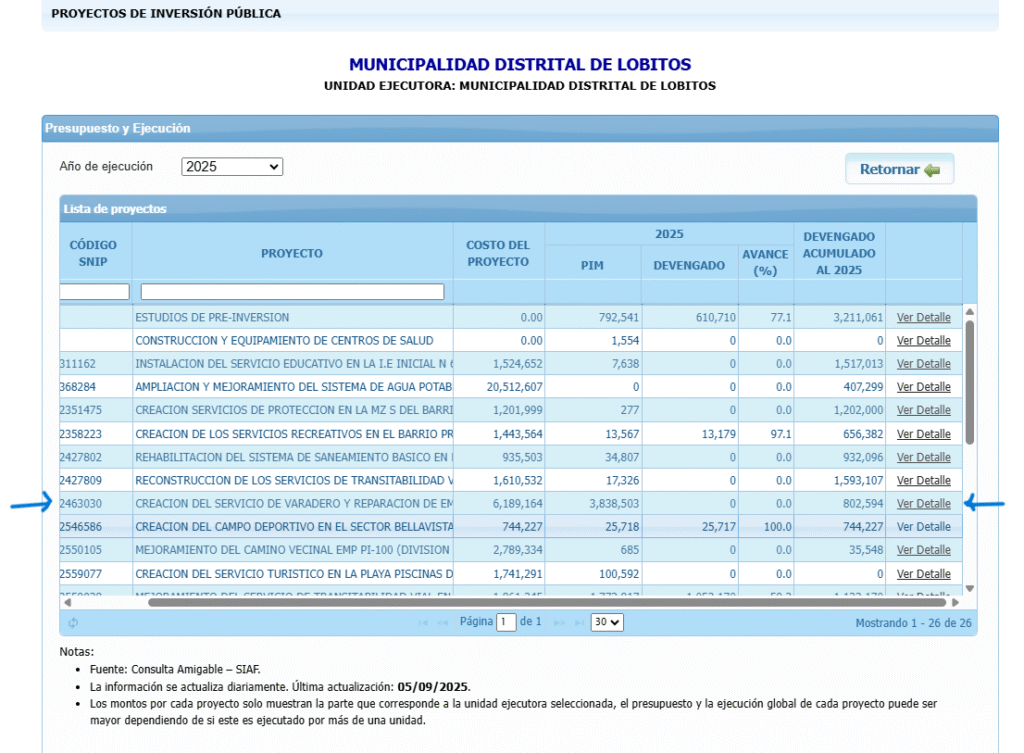Click the Retornar button
This screenshot has height=753, width=1024.
coord(899,169)
